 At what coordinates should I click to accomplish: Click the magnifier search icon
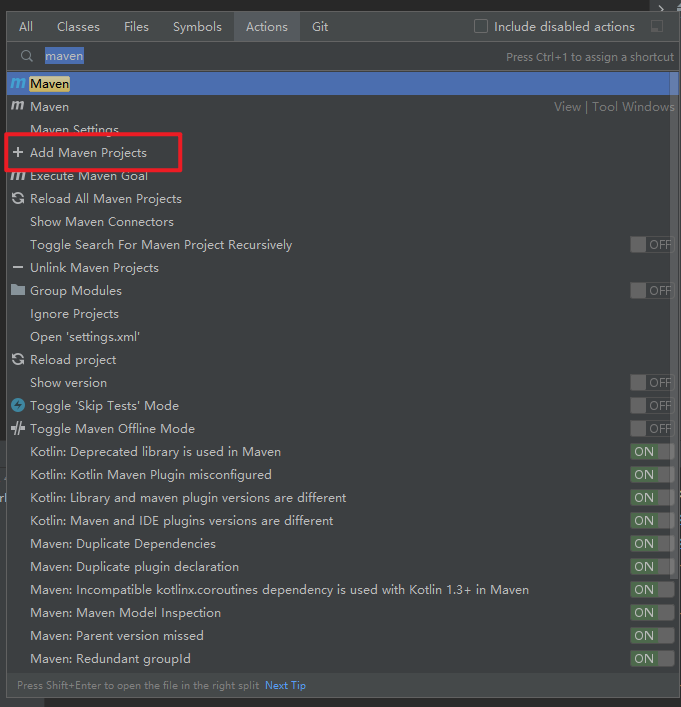[x=27, y=56]
